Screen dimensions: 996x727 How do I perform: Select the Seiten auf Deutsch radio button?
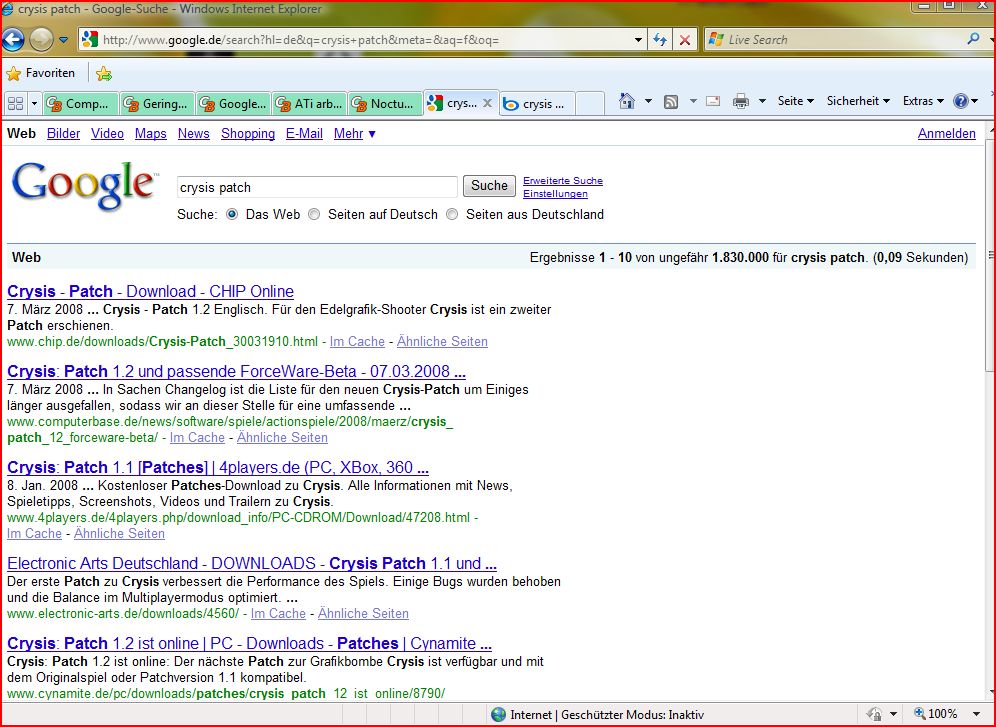point(314,214)
